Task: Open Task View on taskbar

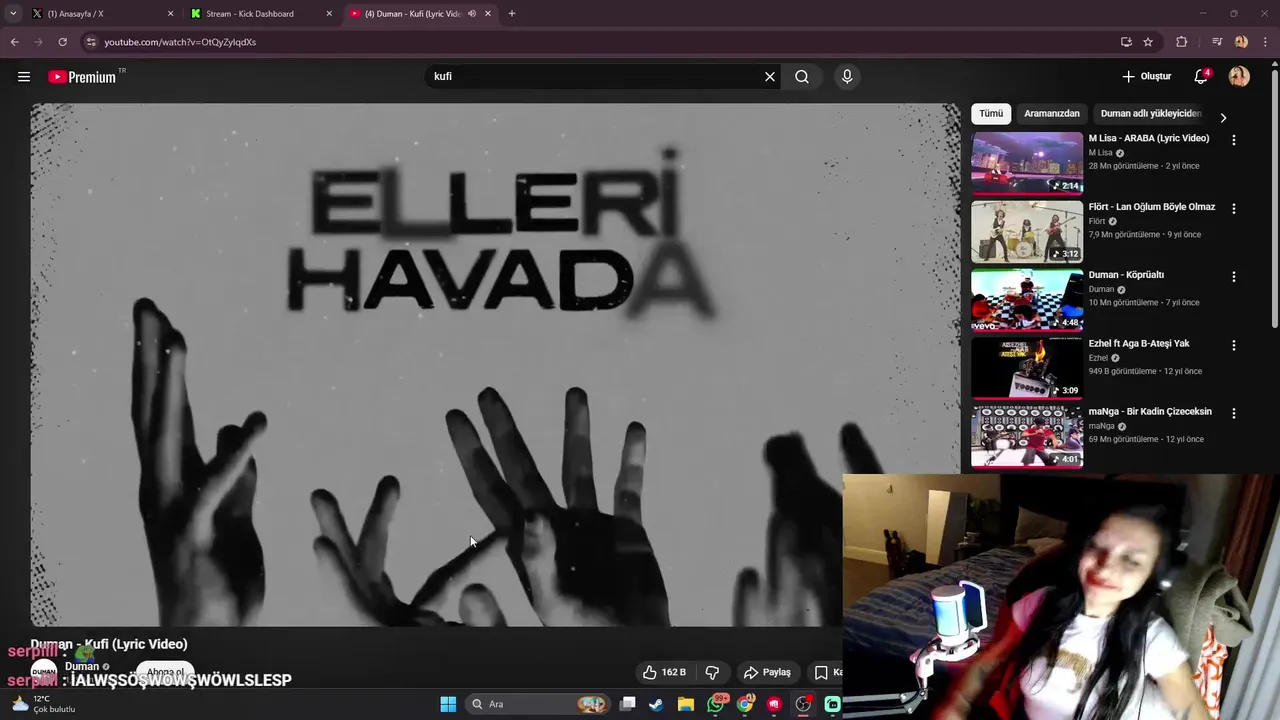Action: pyautogui.click(x=628, y=704)
